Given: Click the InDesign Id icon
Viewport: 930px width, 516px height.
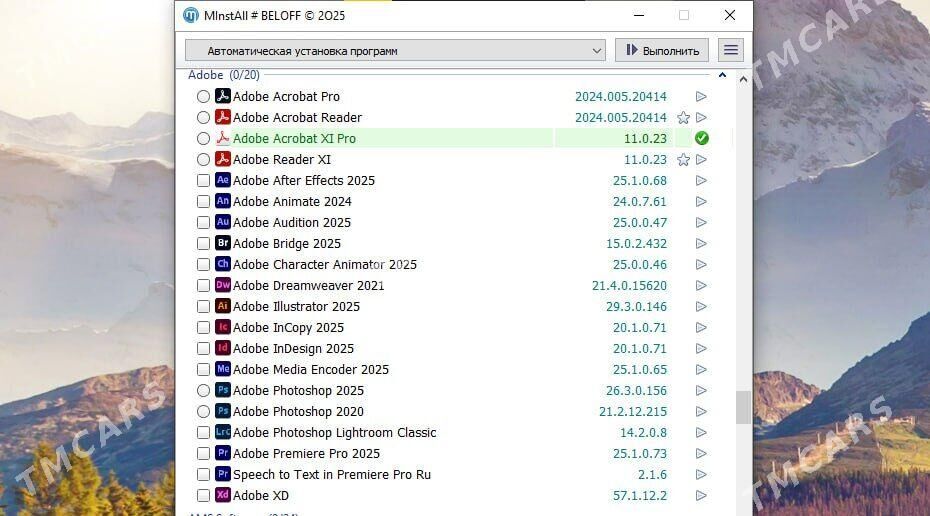Looking at the screenshot, I should coord(222,348).
